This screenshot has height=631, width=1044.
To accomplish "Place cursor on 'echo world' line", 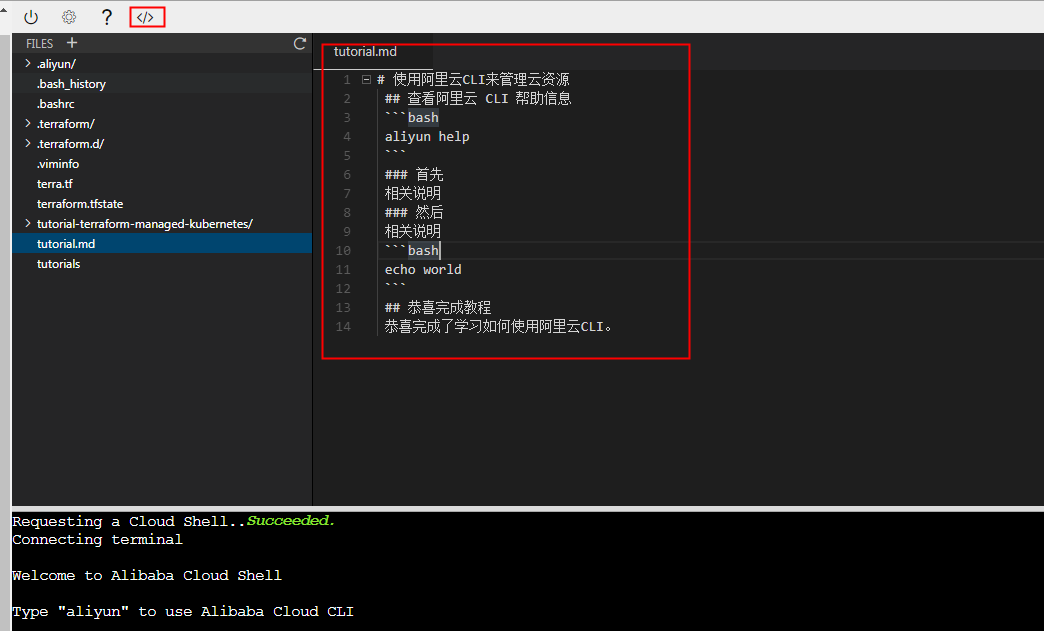I will click(x=423, y=270).
